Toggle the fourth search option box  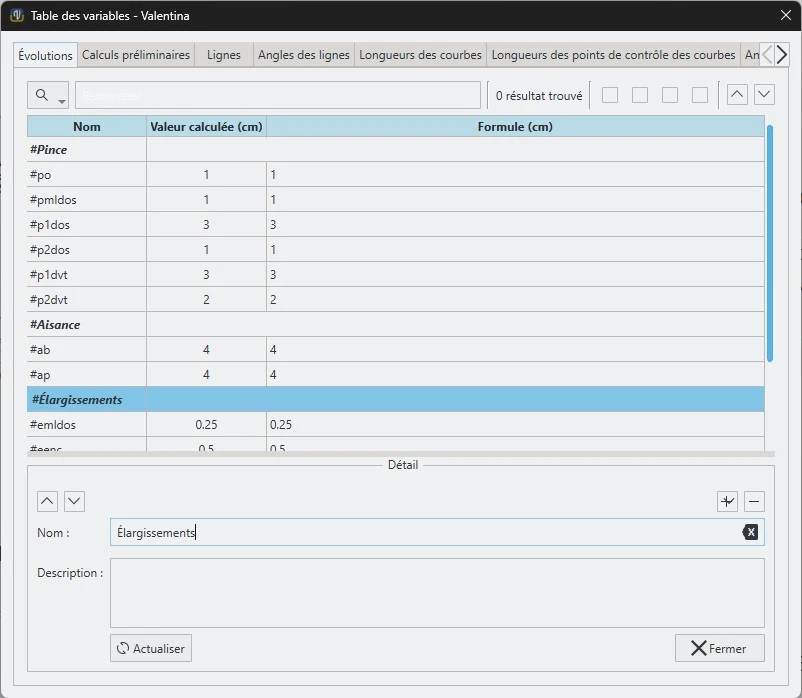tap(700, 95)
